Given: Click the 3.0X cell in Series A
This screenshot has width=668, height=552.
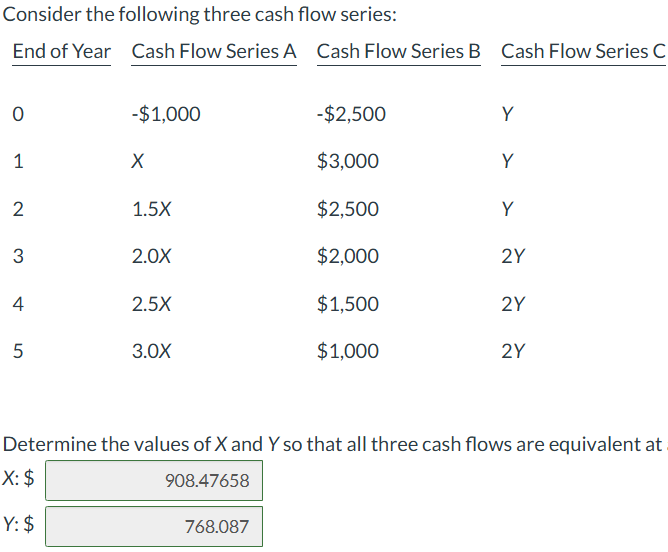Looking at the screenshot, I should coord(151,351).
